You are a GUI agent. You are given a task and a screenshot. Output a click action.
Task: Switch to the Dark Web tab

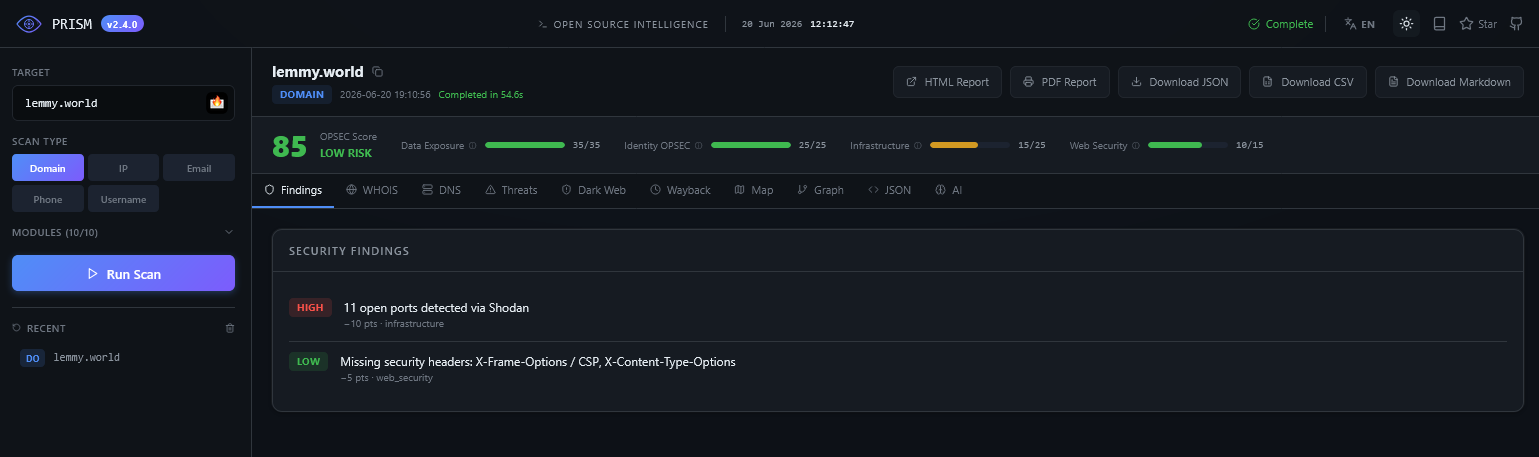click(594, 190)
